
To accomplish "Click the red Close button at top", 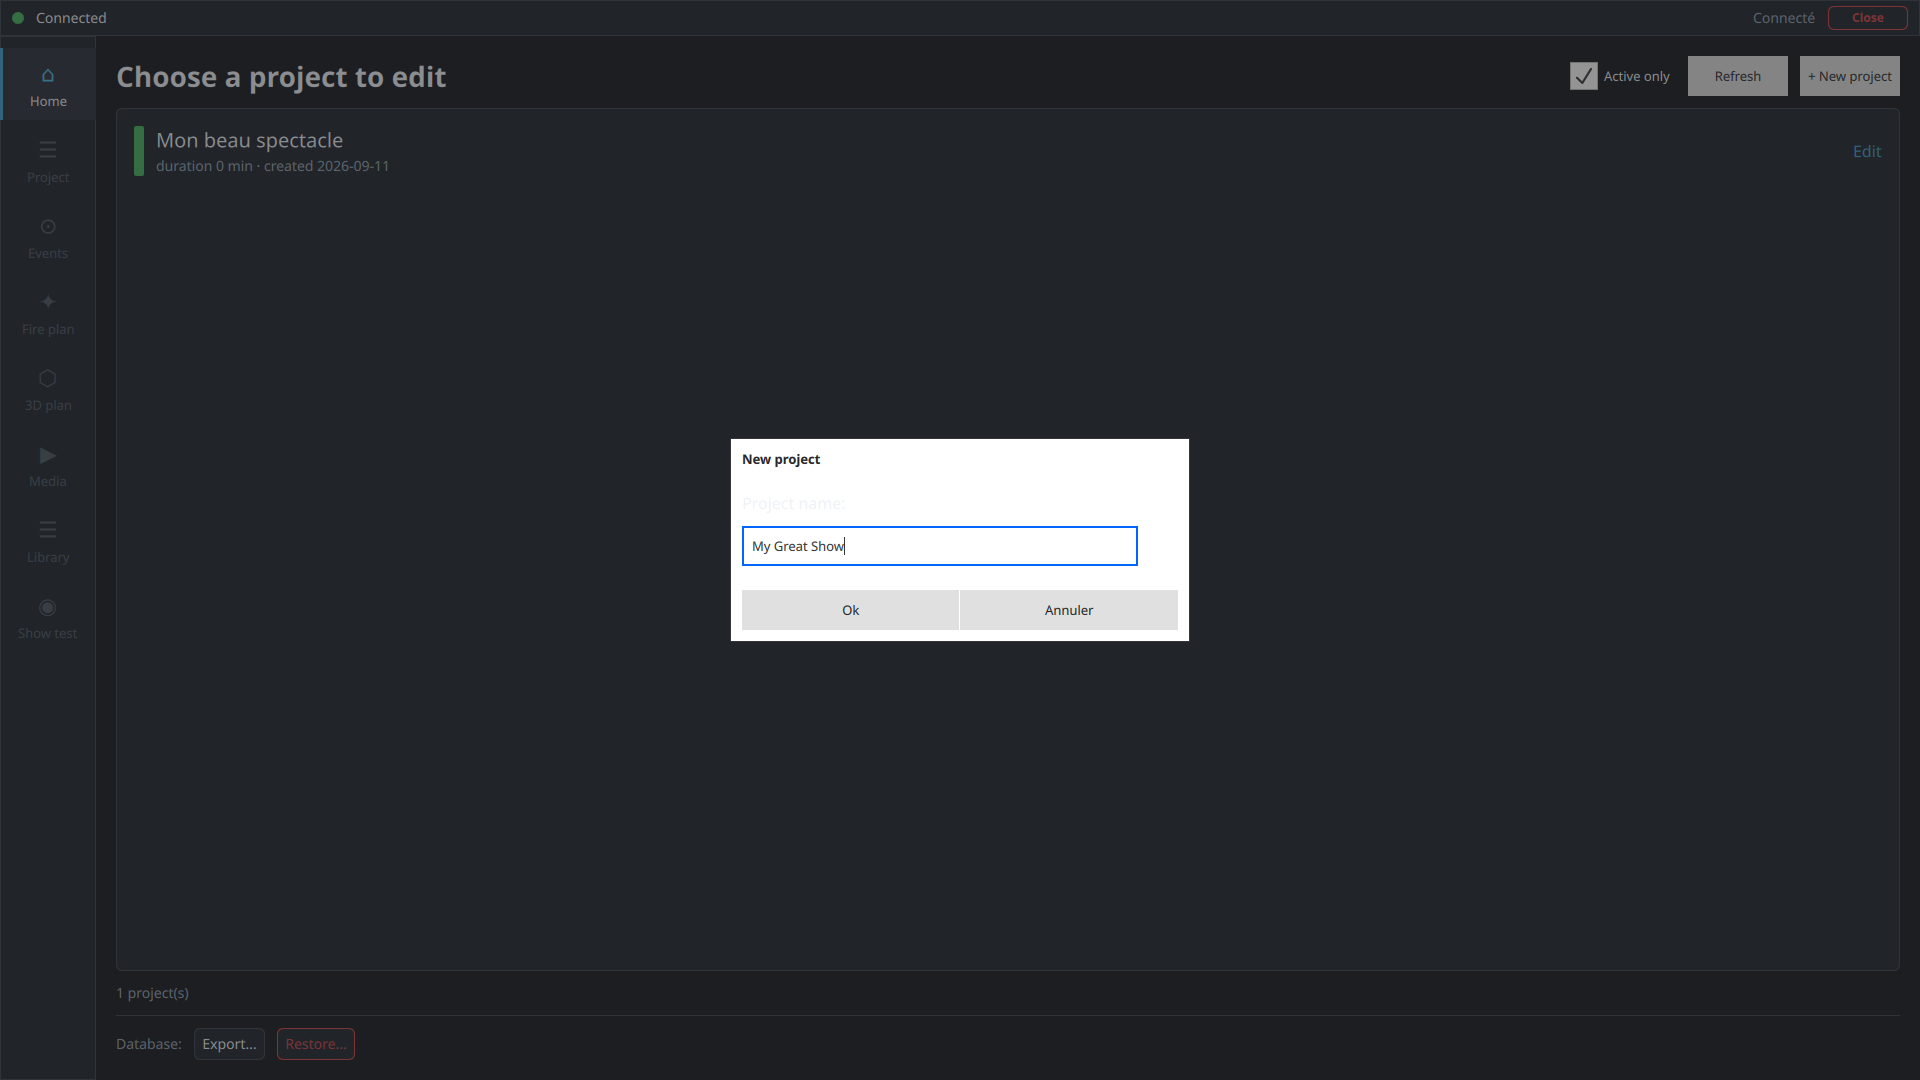I will tap(1867, 18).
